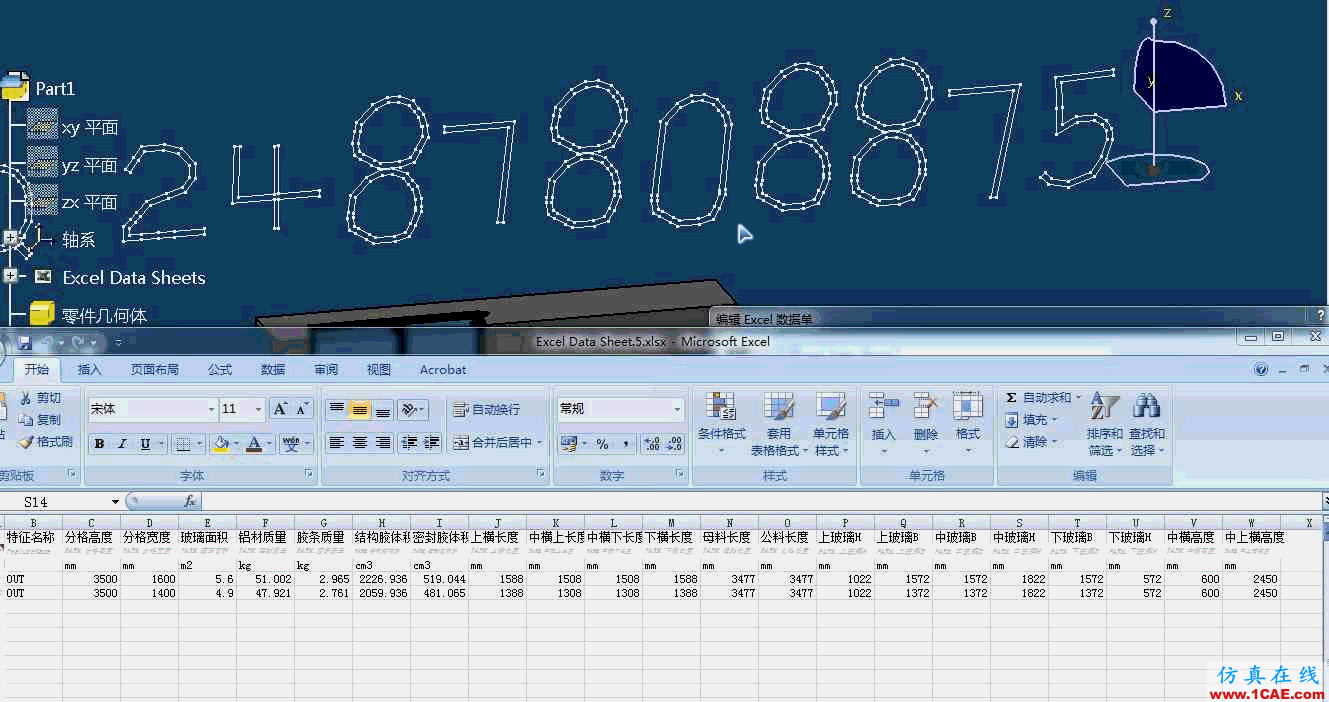Screen dimensions: 1329x702
Task: Open Sort and Filter (排序和筛选)
Action: [x=1105, y=424]
